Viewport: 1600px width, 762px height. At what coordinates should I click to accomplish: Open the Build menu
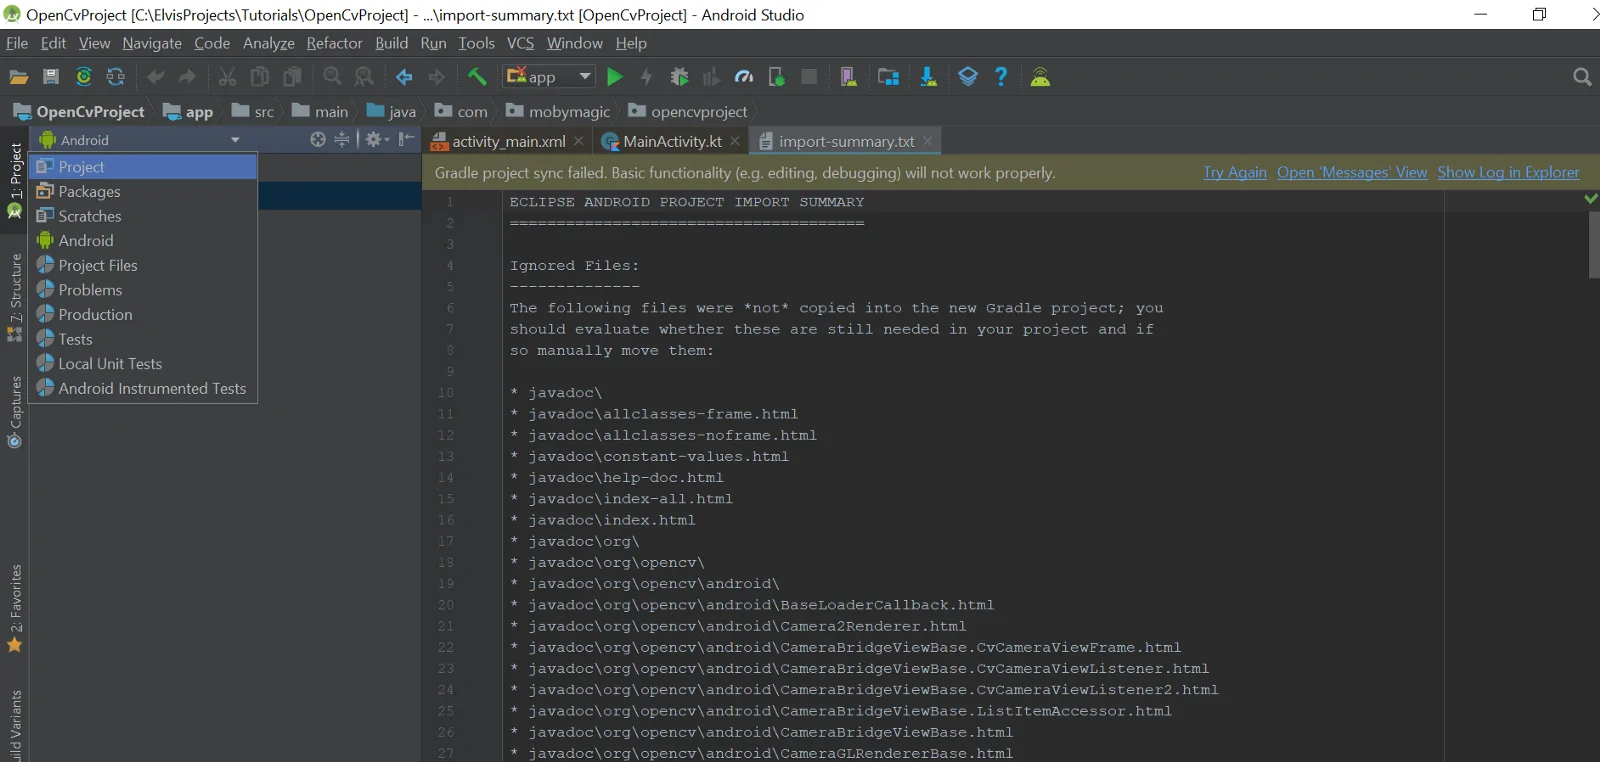pyautogui.click(x=391, y=43)
